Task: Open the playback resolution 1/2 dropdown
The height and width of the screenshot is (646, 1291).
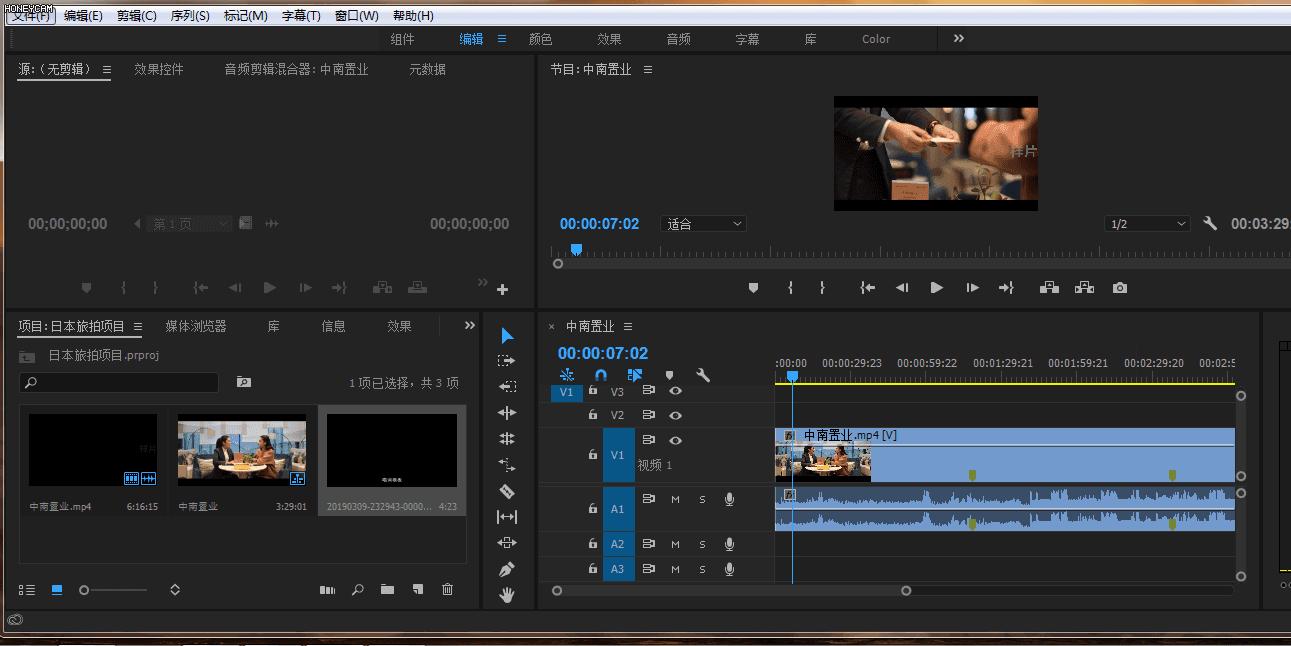Action: pos(1147,224)
